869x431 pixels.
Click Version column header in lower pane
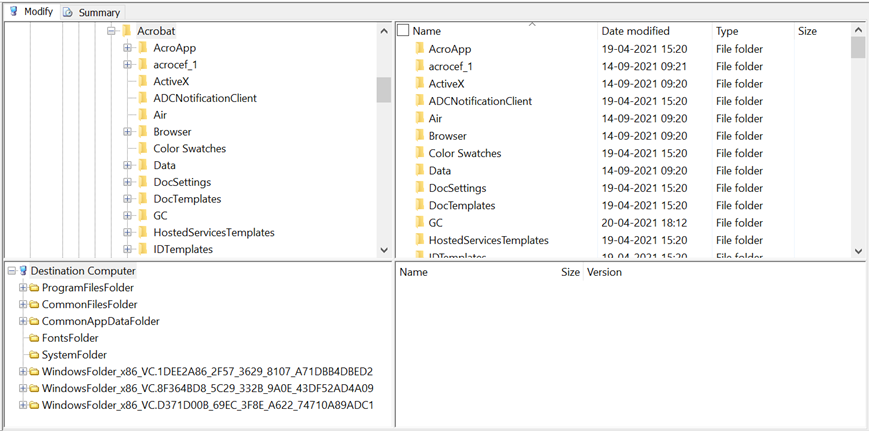pos(604,272)
